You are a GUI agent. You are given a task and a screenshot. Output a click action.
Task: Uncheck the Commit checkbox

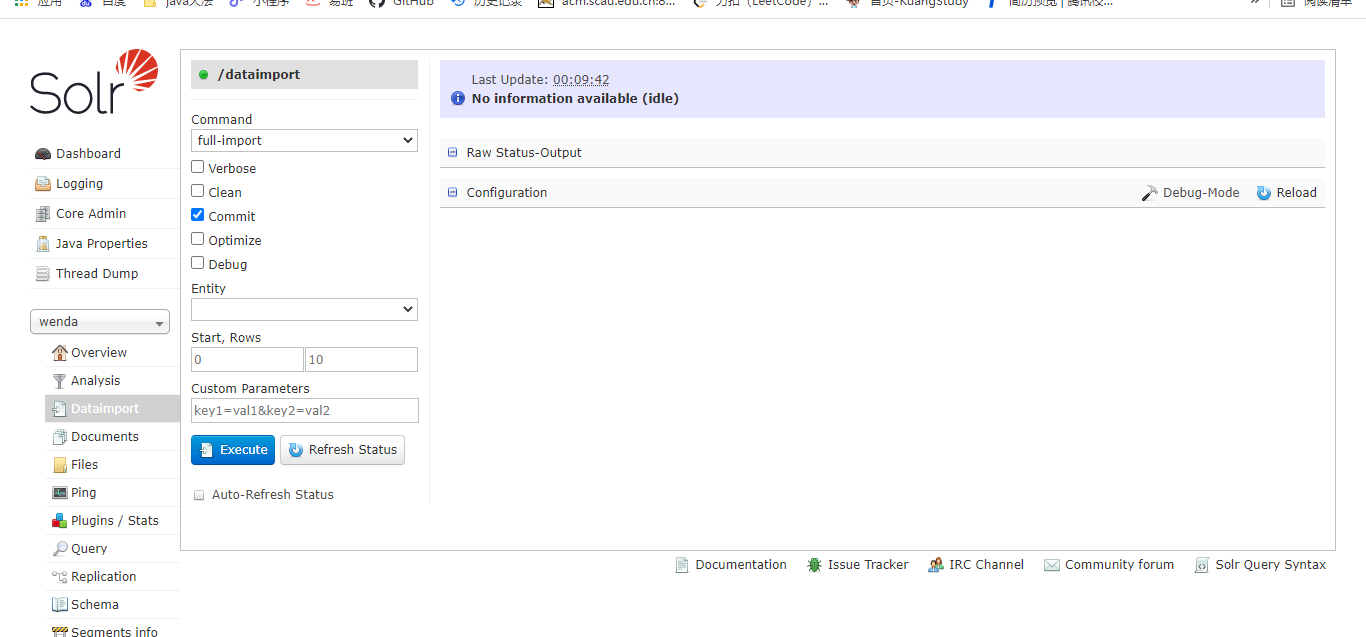[198, 215]
